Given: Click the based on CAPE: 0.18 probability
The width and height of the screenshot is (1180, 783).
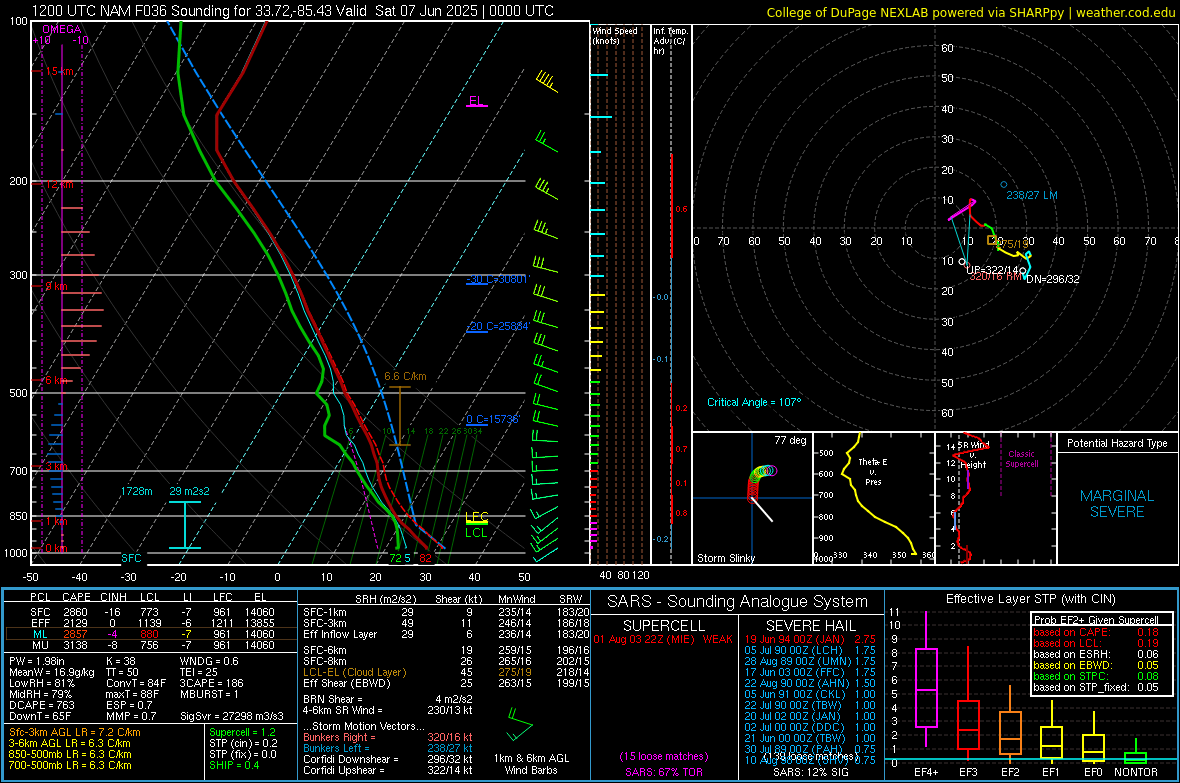Looking at the screenshot, I should pos(1096,632).
